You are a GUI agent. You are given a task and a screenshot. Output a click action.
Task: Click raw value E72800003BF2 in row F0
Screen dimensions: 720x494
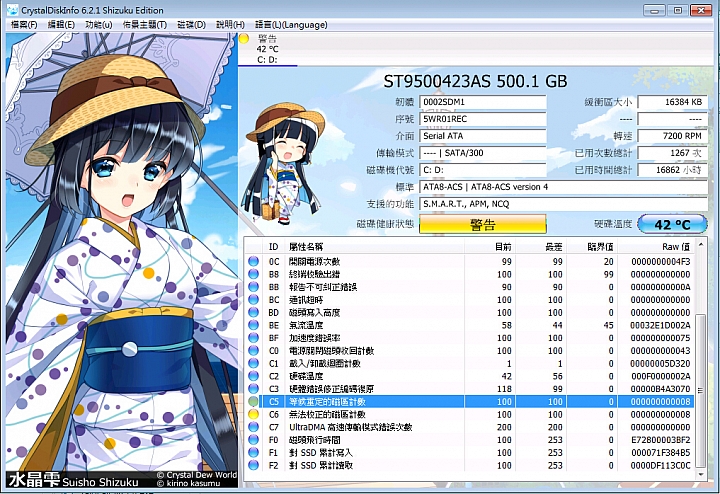(x=660, y=439)
